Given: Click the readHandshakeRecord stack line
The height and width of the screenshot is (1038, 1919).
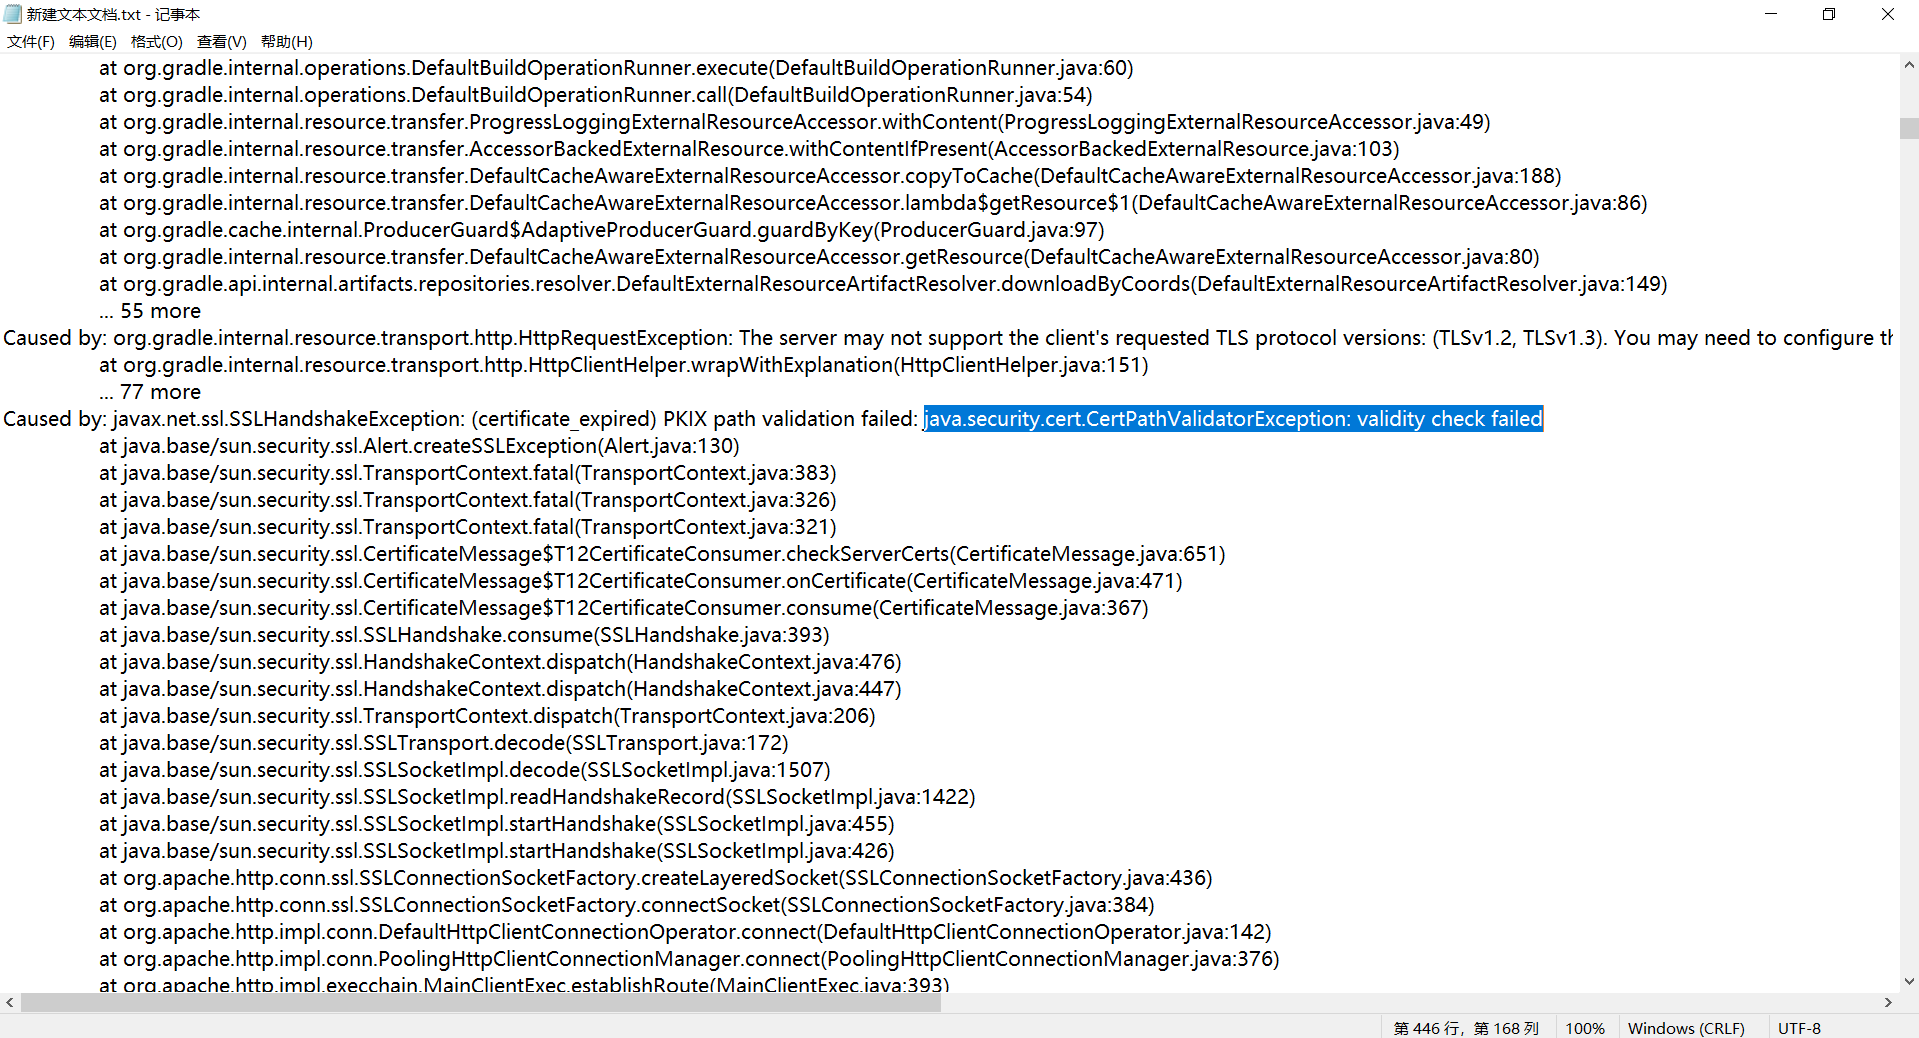Looking at the screenshot, I should [537, 797].
